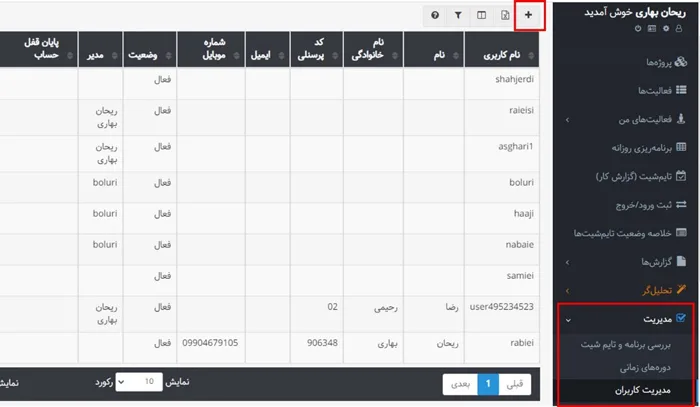Click username rabiei in table

[522, 343]
